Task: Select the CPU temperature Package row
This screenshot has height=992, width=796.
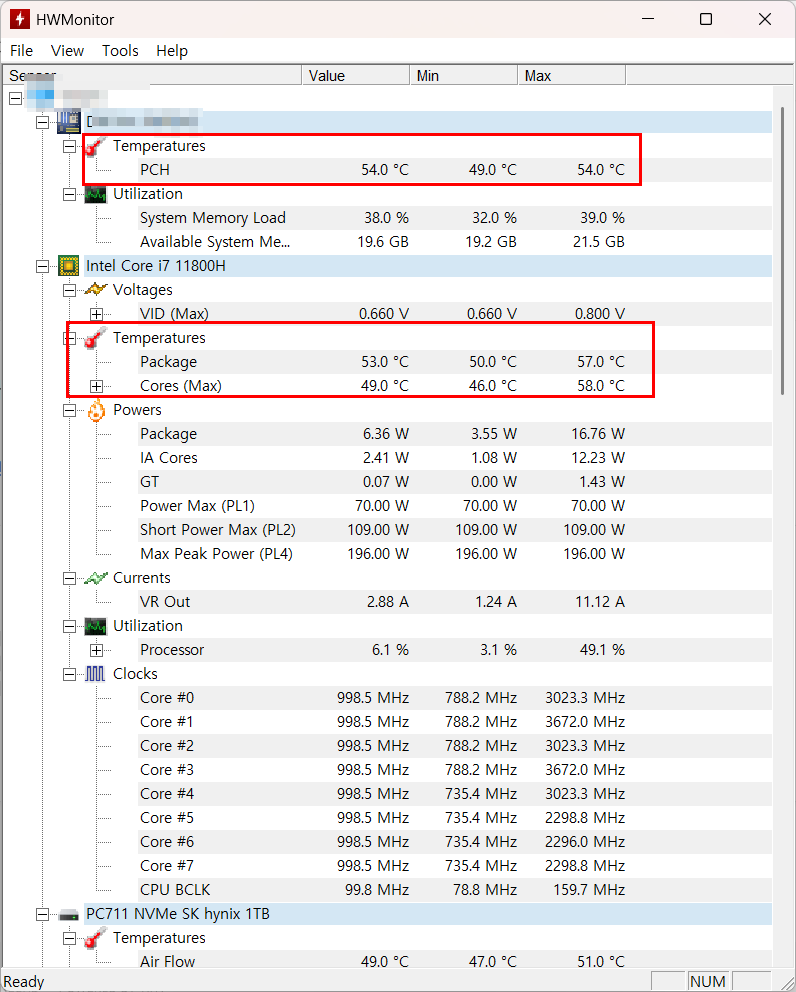Action: click(x=454, y=362)
